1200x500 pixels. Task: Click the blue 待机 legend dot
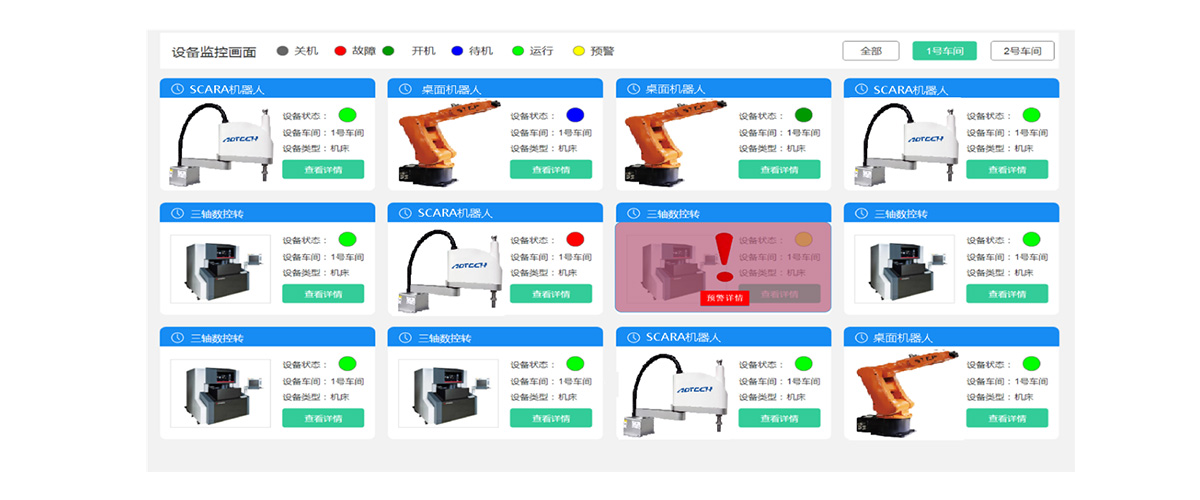[x=457, y=51]
